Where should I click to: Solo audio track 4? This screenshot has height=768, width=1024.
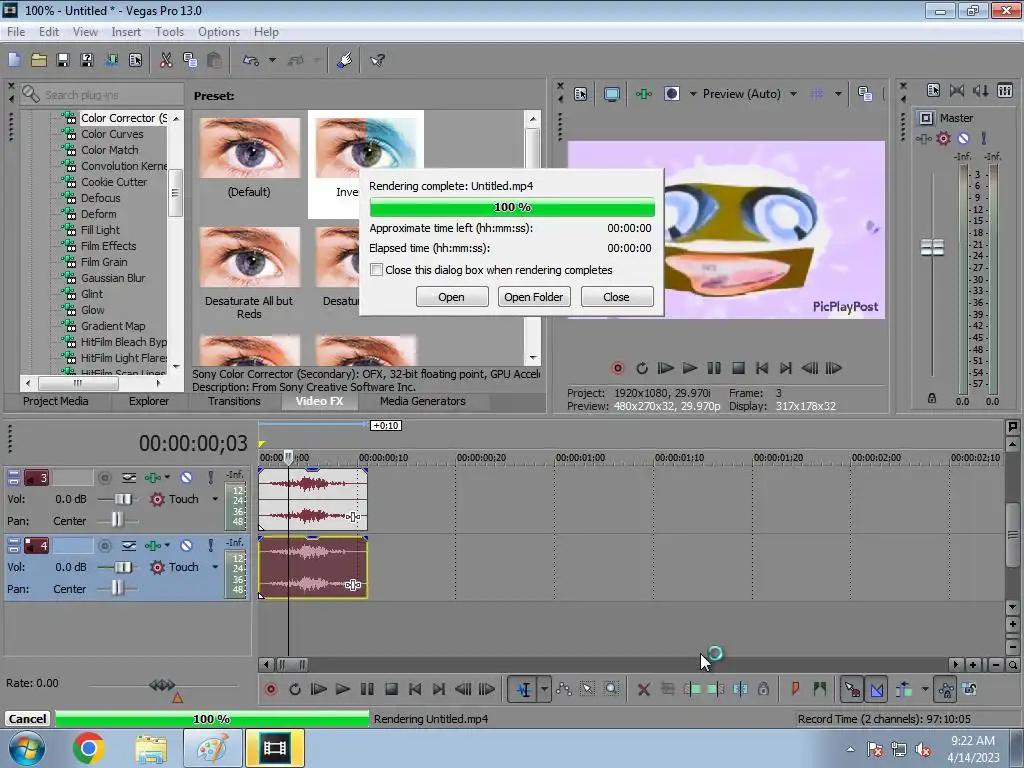click(x=210, y=545)
